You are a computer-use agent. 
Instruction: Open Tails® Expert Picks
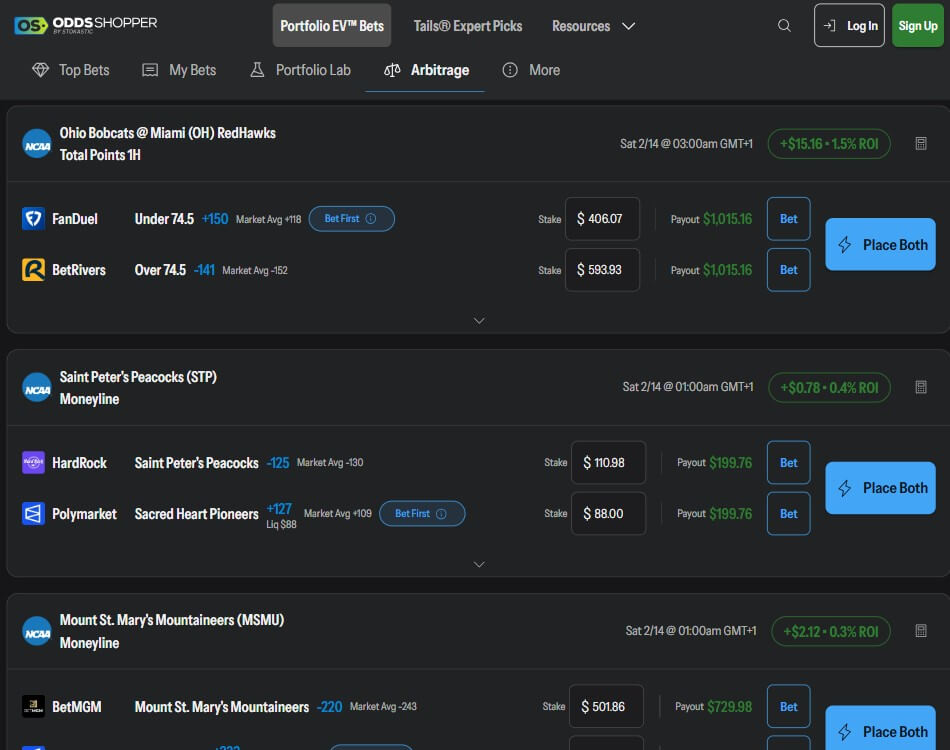468,26
